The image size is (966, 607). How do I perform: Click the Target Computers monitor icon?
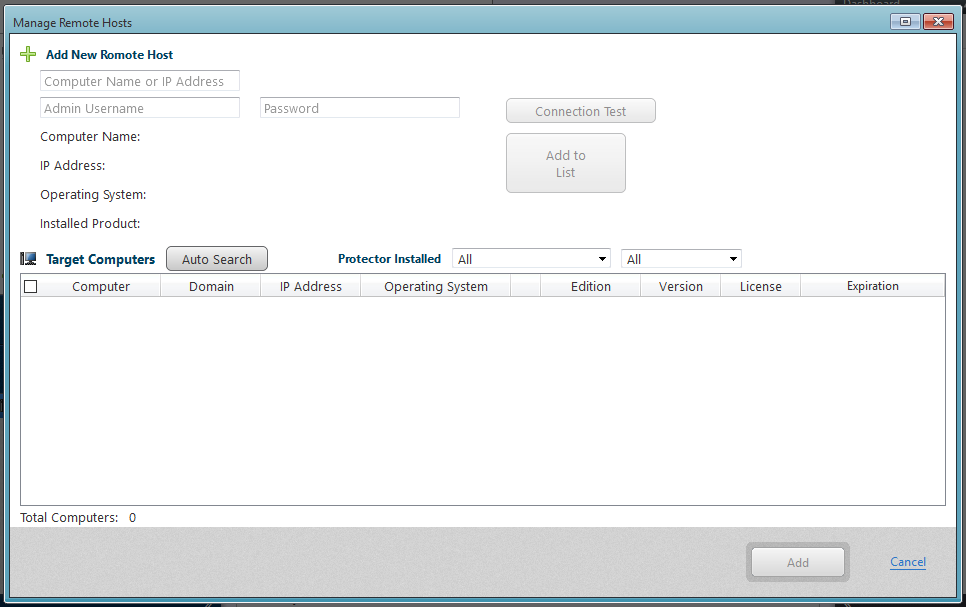click(28, 258)
